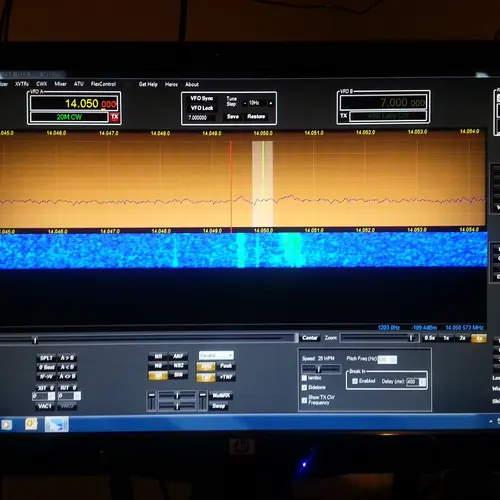Screen dimensions: 500x500
Task: Click the Swap receivers button
Action: [x=218, y=406]
